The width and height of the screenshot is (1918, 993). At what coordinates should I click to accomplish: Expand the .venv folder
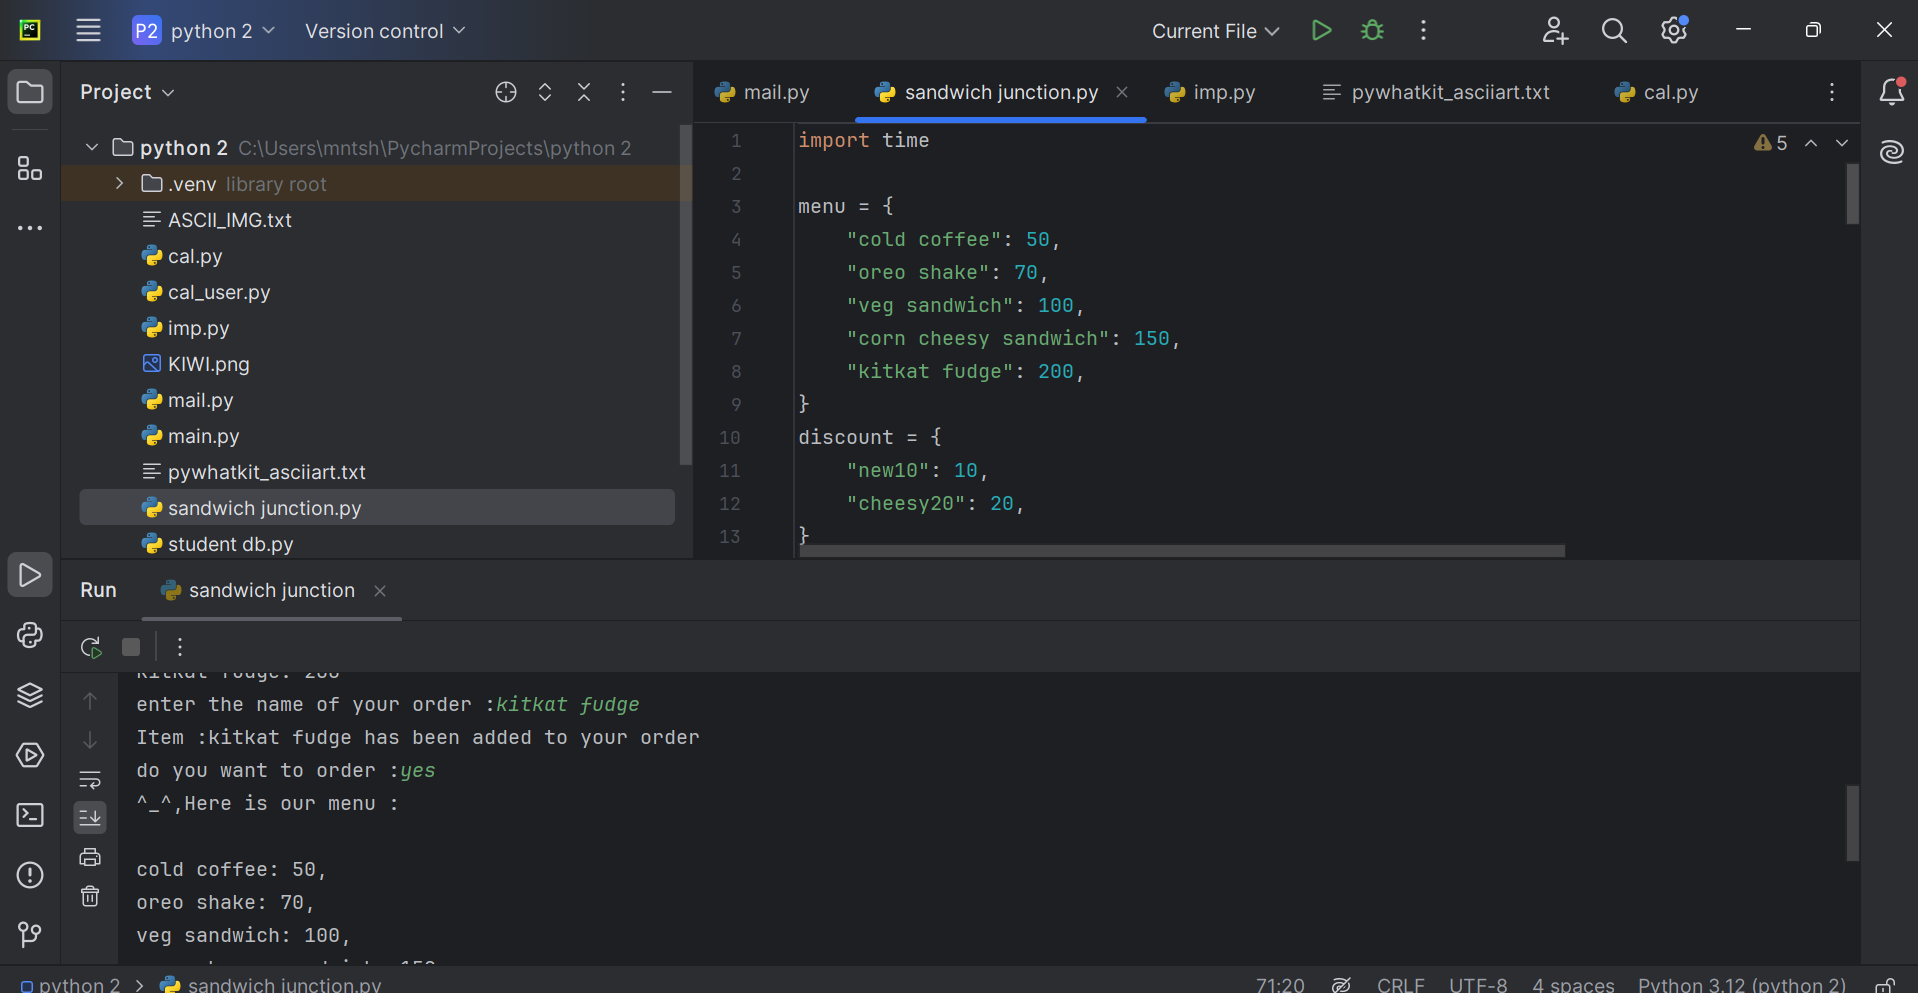click(120, 184)
